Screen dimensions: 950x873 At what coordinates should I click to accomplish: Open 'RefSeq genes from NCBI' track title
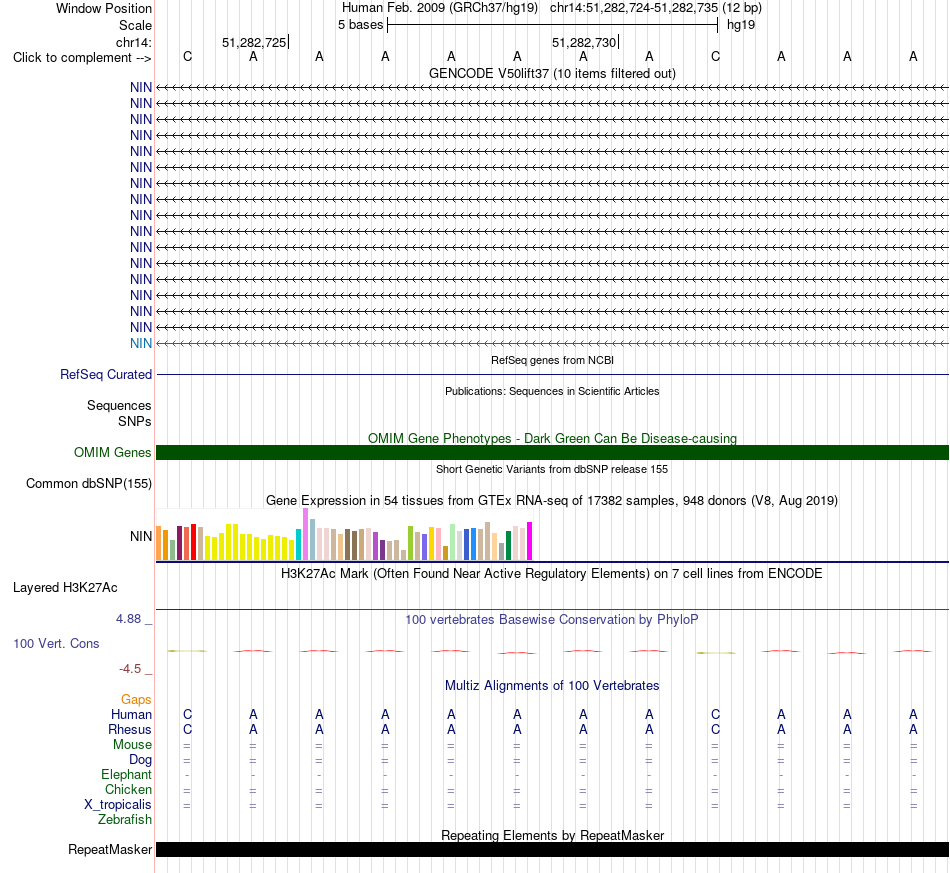click(x=552, y=360)
